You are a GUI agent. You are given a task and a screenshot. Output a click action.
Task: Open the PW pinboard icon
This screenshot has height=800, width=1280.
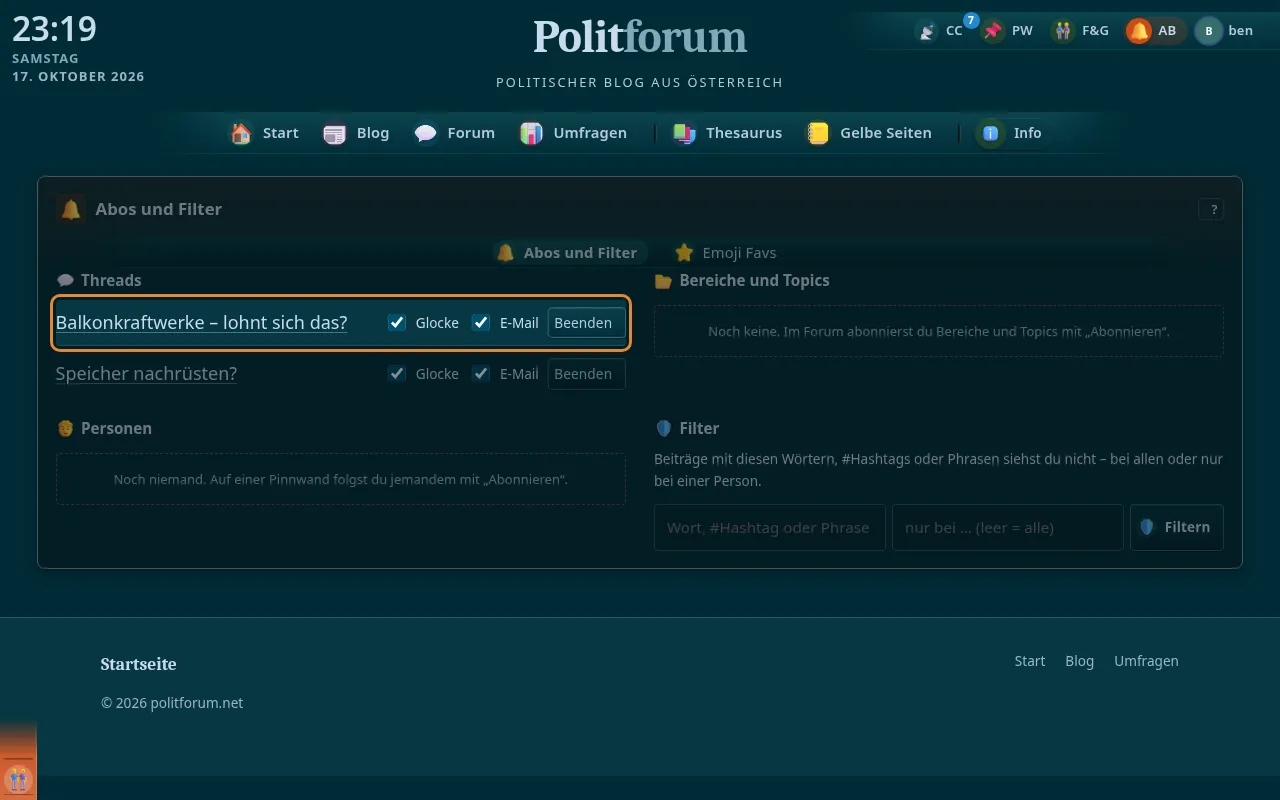tap(993, 31)
